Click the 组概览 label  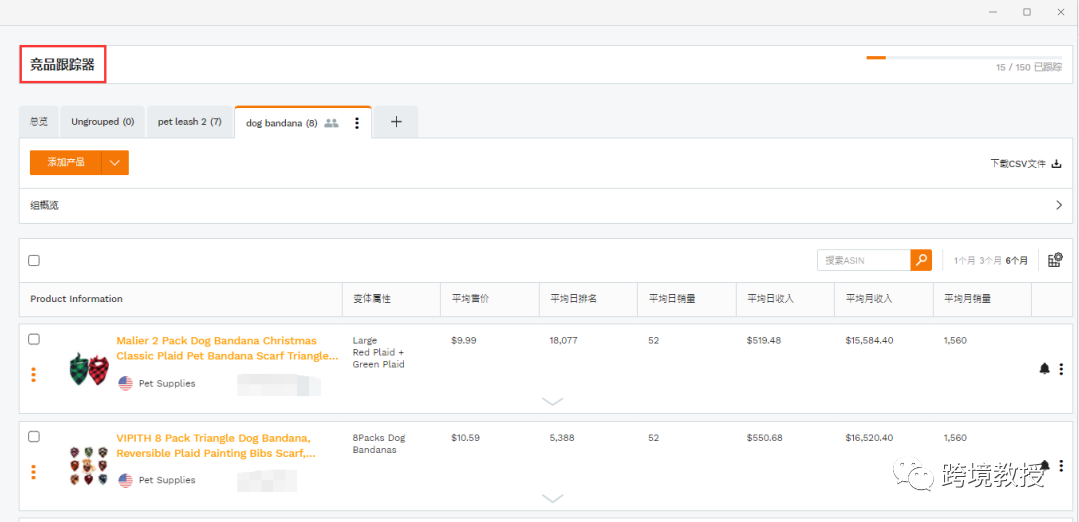44,205
